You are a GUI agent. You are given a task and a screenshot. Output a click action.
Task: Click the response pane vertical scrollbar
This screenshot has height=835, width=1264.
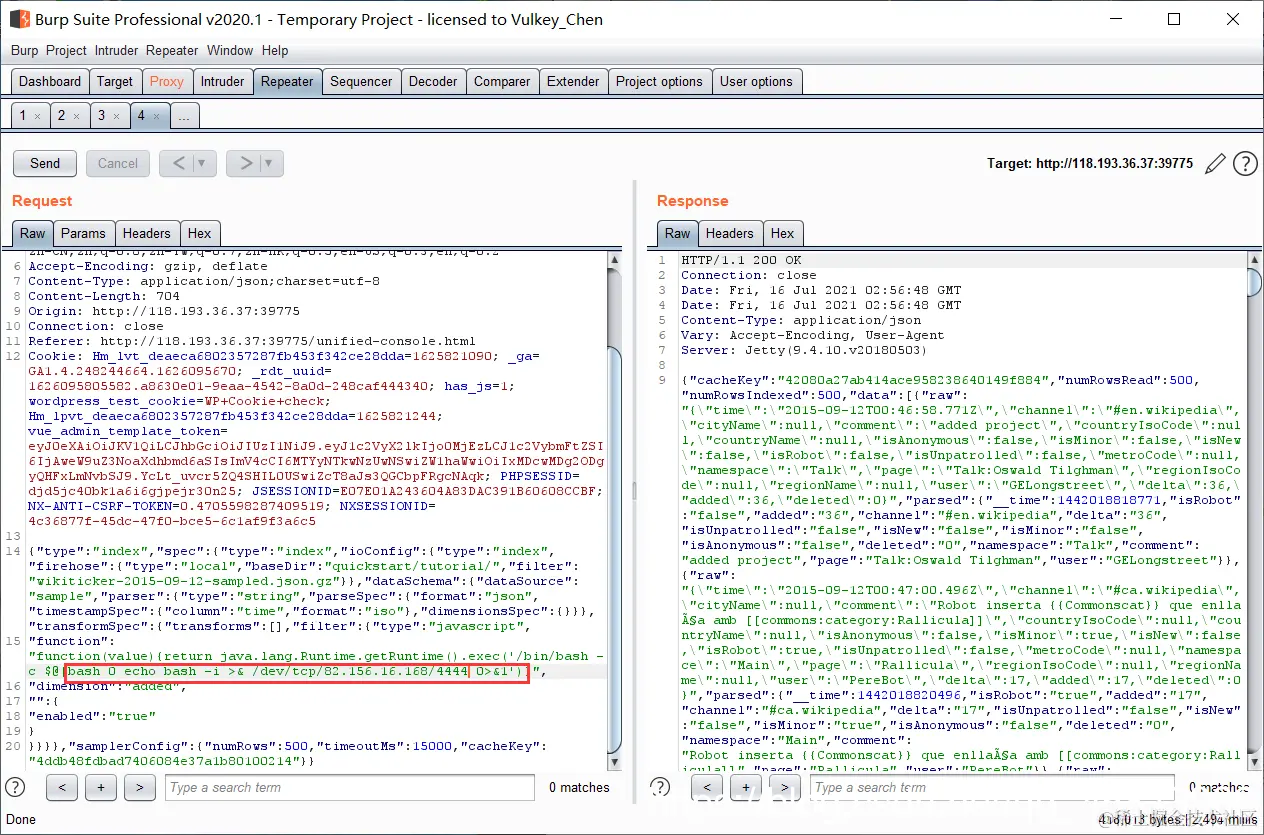[x=1254, y=510]
